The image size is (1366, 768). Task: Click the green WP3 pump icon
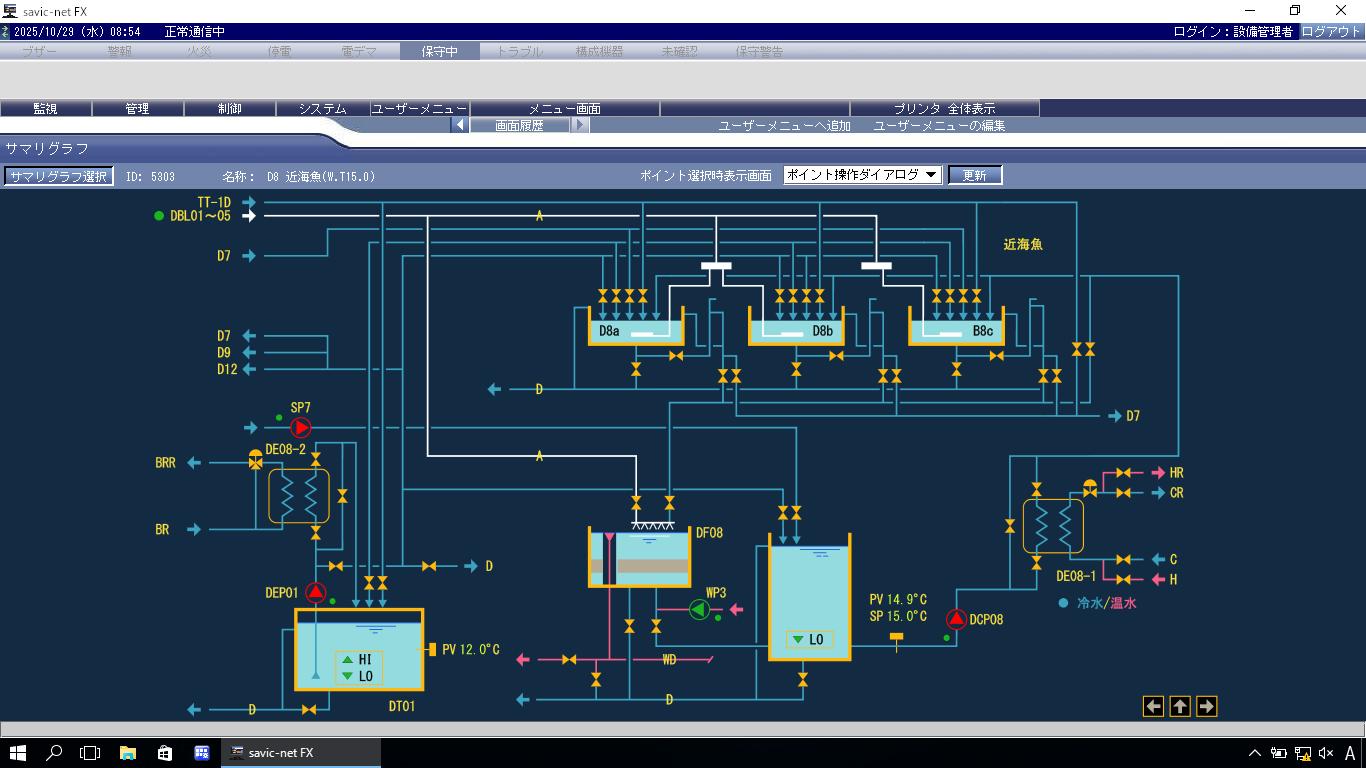pos(699,609)
